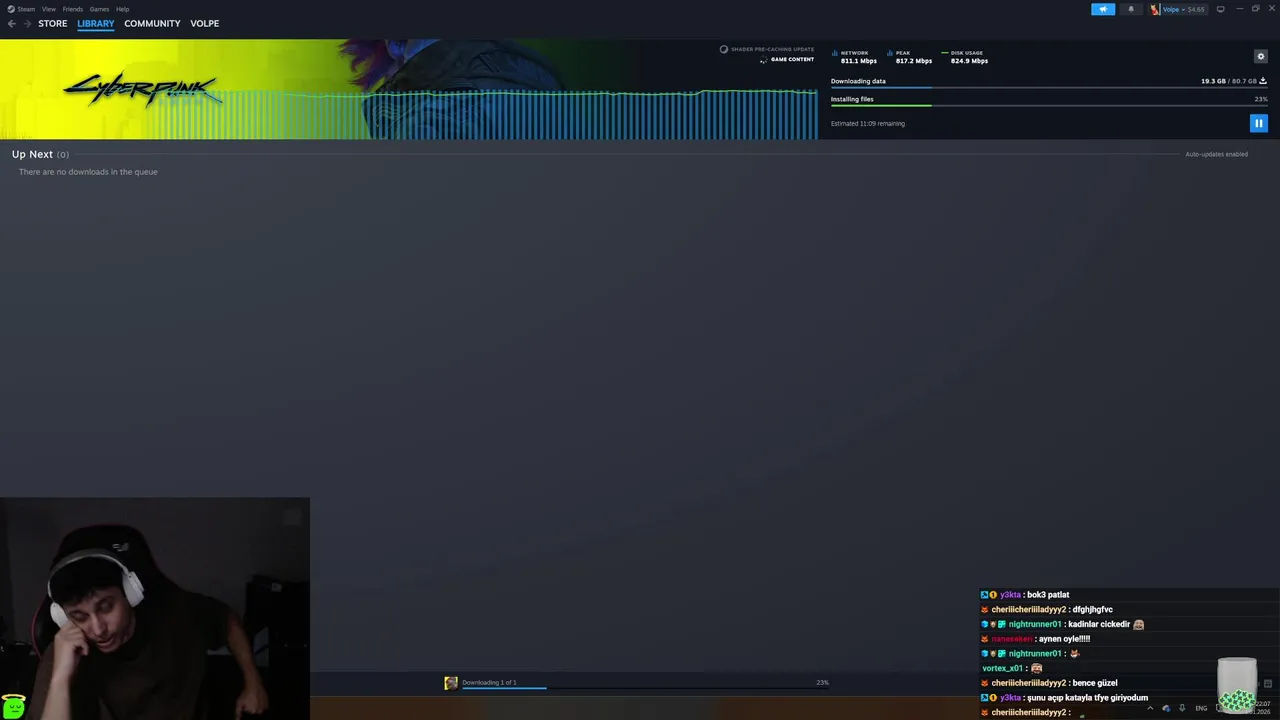This screenshot has height=720, width=1280.
Task: Click 'There are no downloads in the queue'
Action: coord(88,172)
